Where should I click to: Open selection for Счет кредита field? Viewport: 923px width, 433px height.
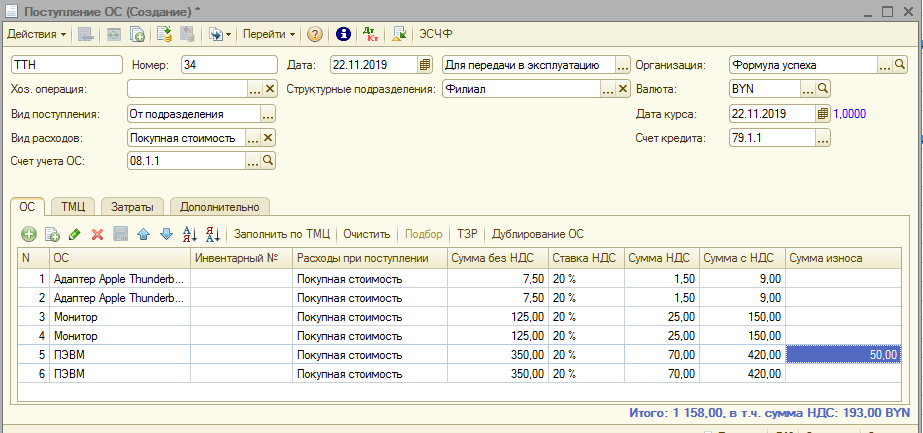click(823, 138)
